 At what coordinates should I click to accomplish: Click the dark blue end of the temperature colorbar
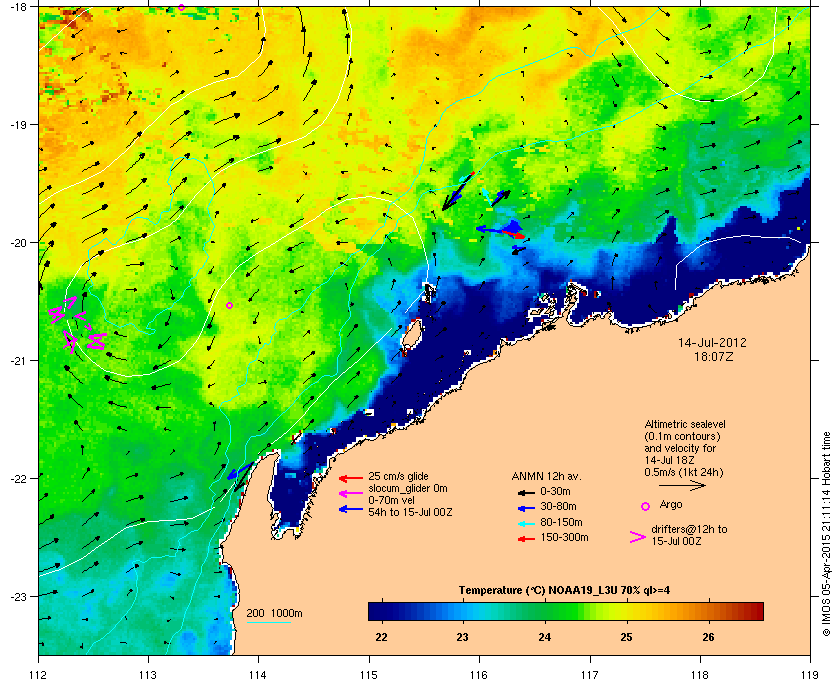(378, 611)
